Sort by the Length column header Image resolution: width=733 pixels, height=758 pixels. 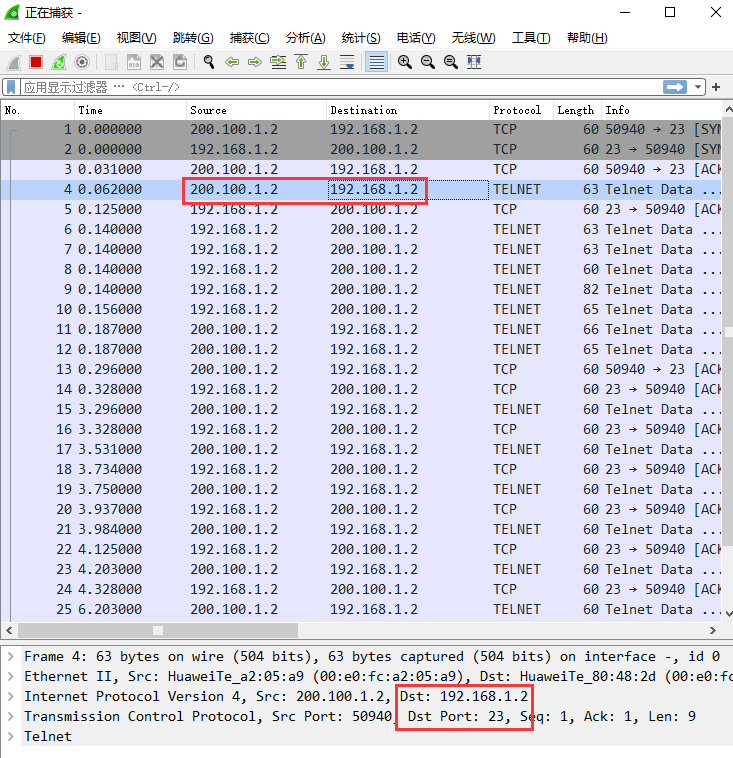point(577,110)
